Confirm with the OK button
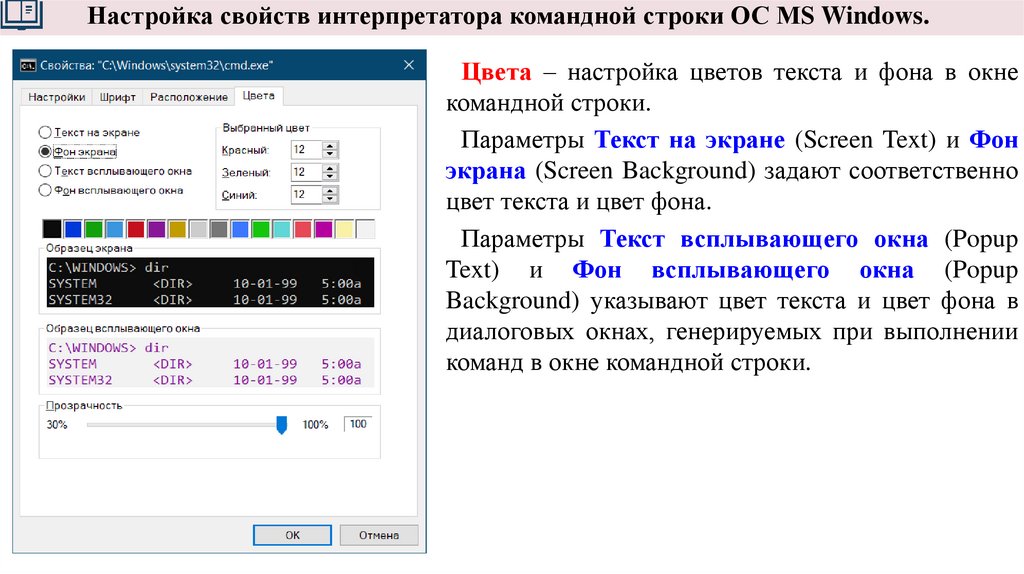This screenshot has height=574, width=1024. click(292, 535)
